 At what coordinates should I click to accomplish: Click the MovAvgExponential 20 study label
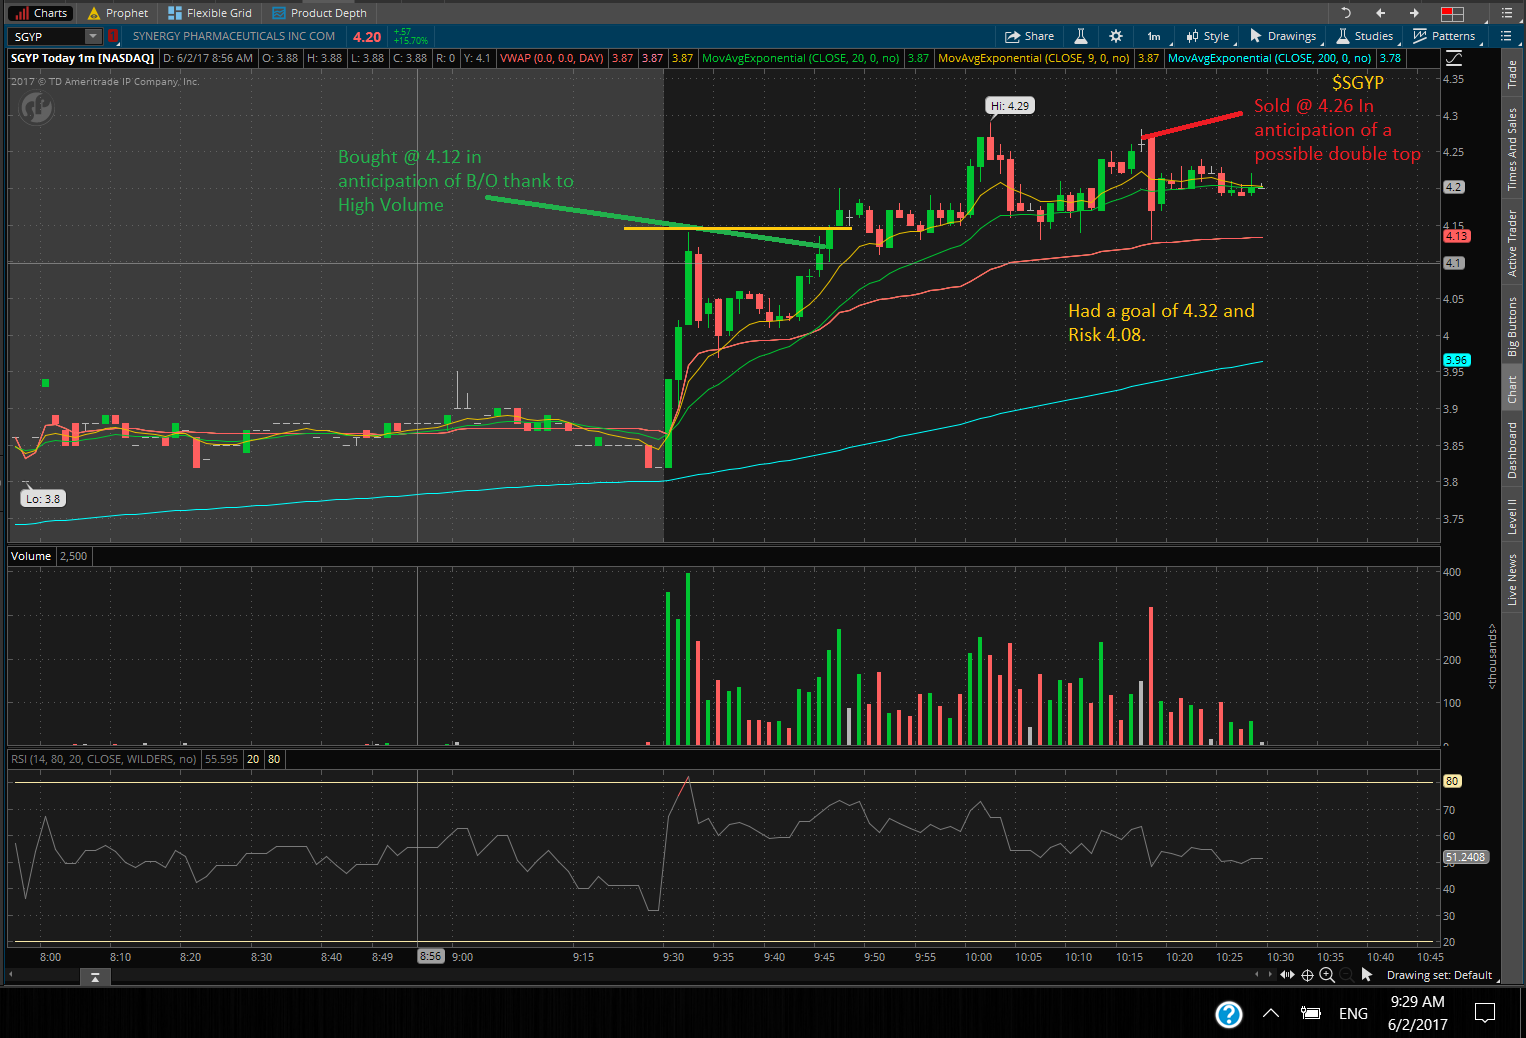[x=800, y=58]
